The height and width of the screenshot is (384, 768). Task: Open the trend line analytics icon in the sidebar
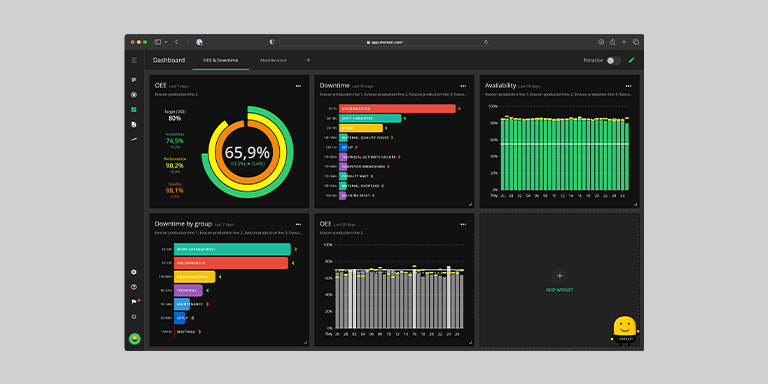134,139
